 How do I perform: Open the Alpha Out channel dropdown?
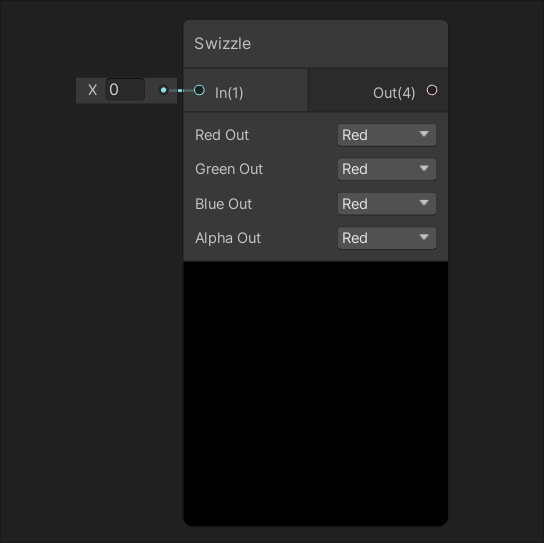(x=387, y=238)
